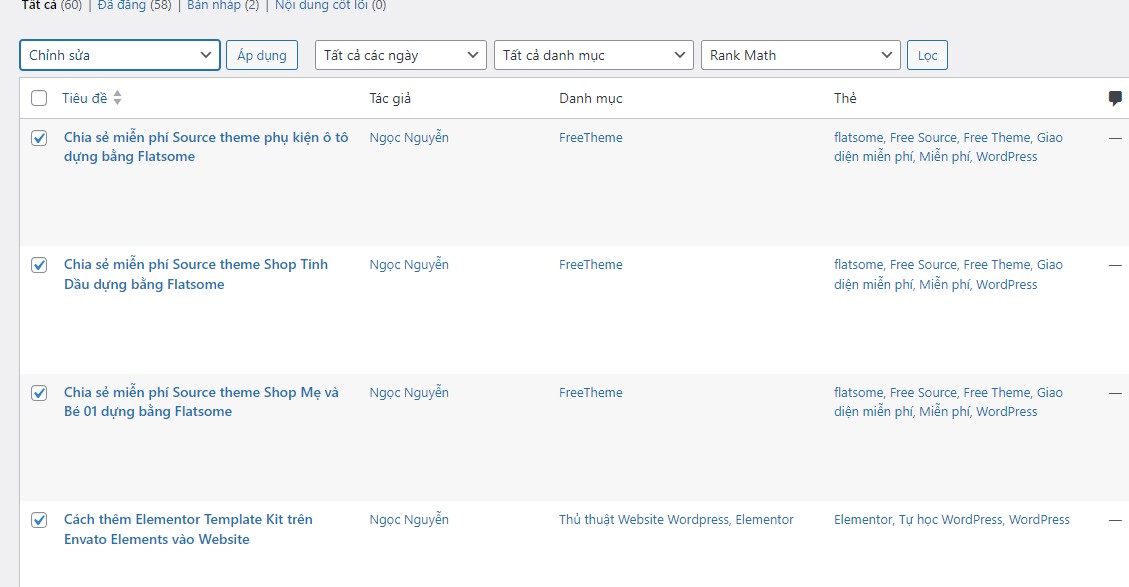Click the FreeTheme category of first post

(590, 138)
